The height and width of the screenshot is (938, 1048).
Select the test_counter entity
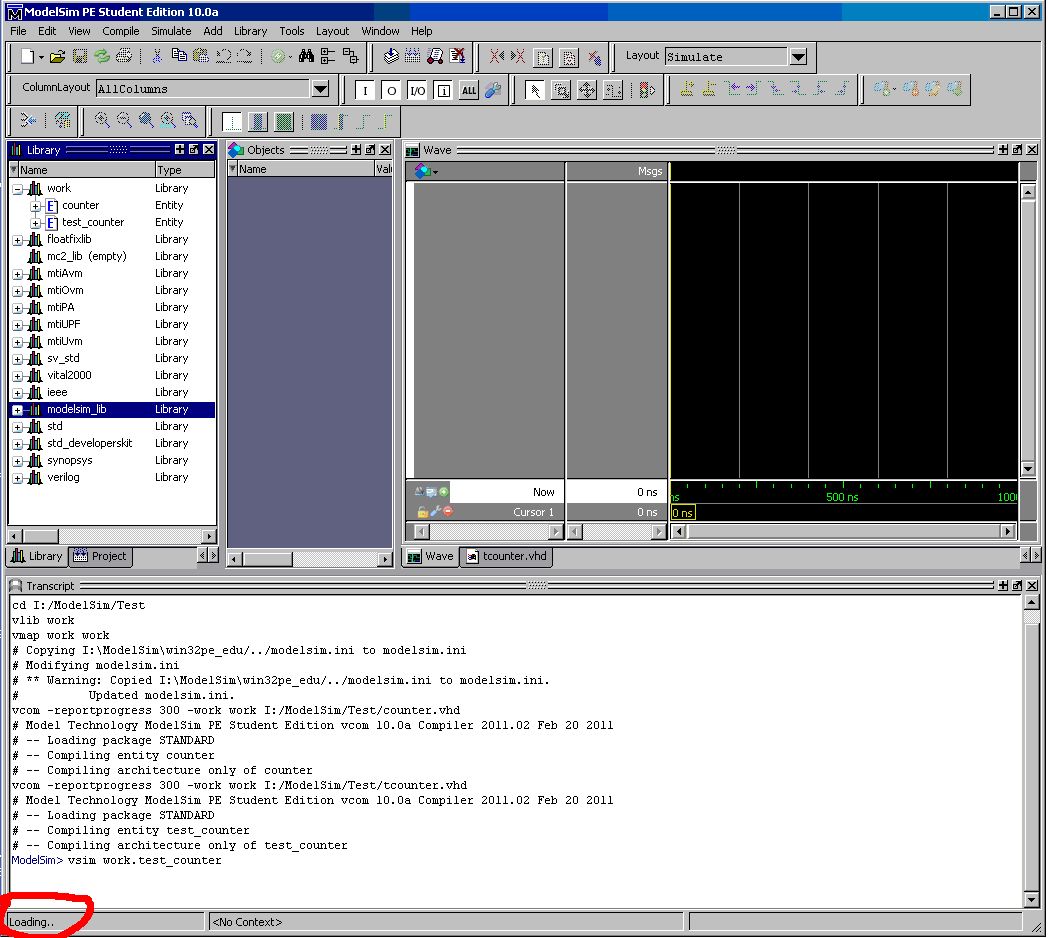[x=92, y=222]
